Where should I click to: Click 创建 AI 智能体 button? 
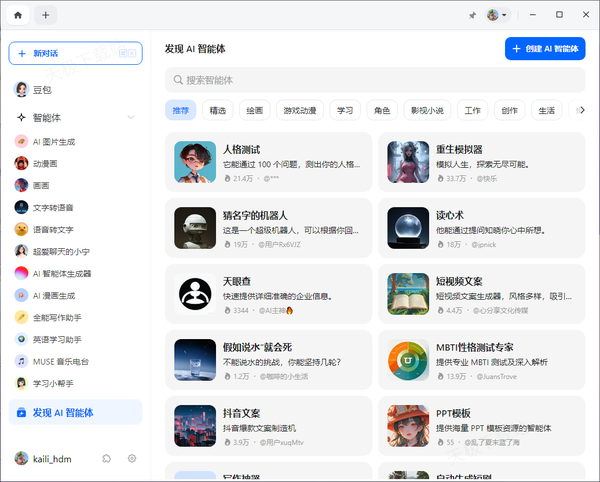tap(545, 48)
